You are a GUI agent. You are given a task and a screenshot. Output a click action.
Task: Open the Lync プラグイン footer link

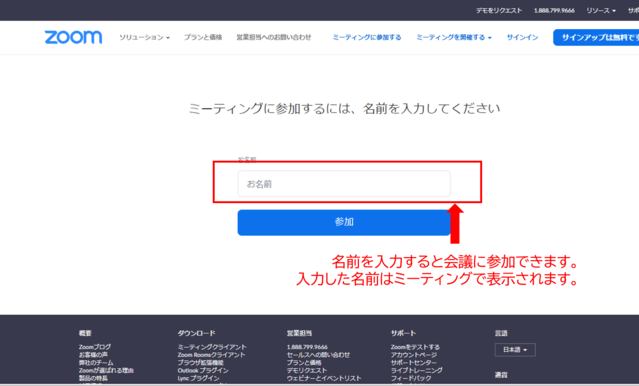pos(198,378)
